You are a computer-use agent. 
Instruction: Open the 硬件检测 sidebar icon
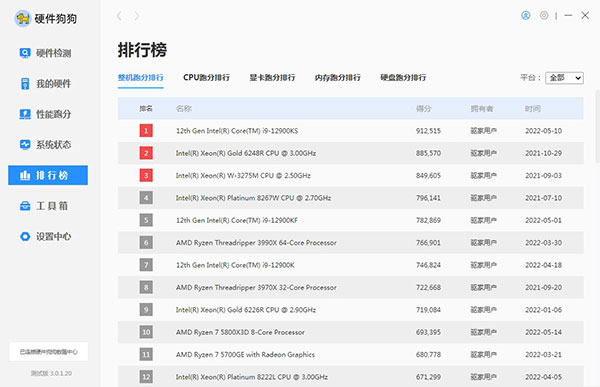(25, 53)
